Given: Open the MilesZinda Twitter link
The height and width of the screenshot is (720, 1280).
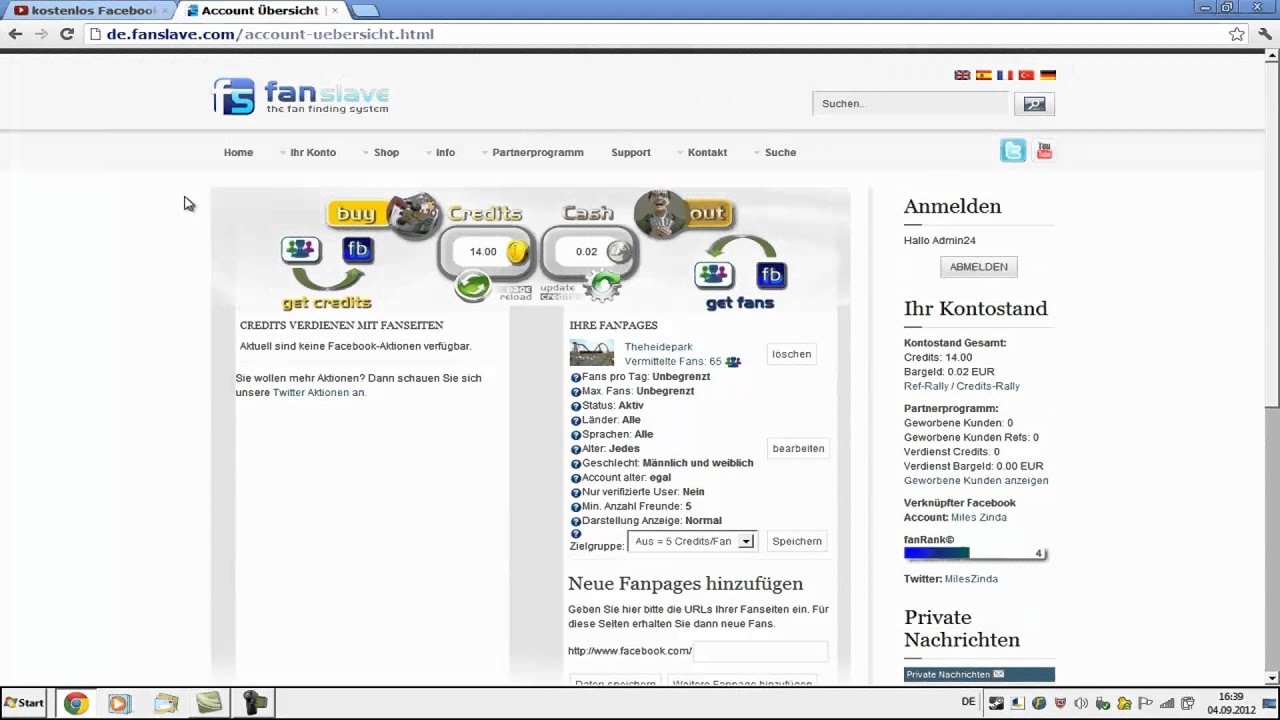Looking at the screenshot, I should point(971,579).
